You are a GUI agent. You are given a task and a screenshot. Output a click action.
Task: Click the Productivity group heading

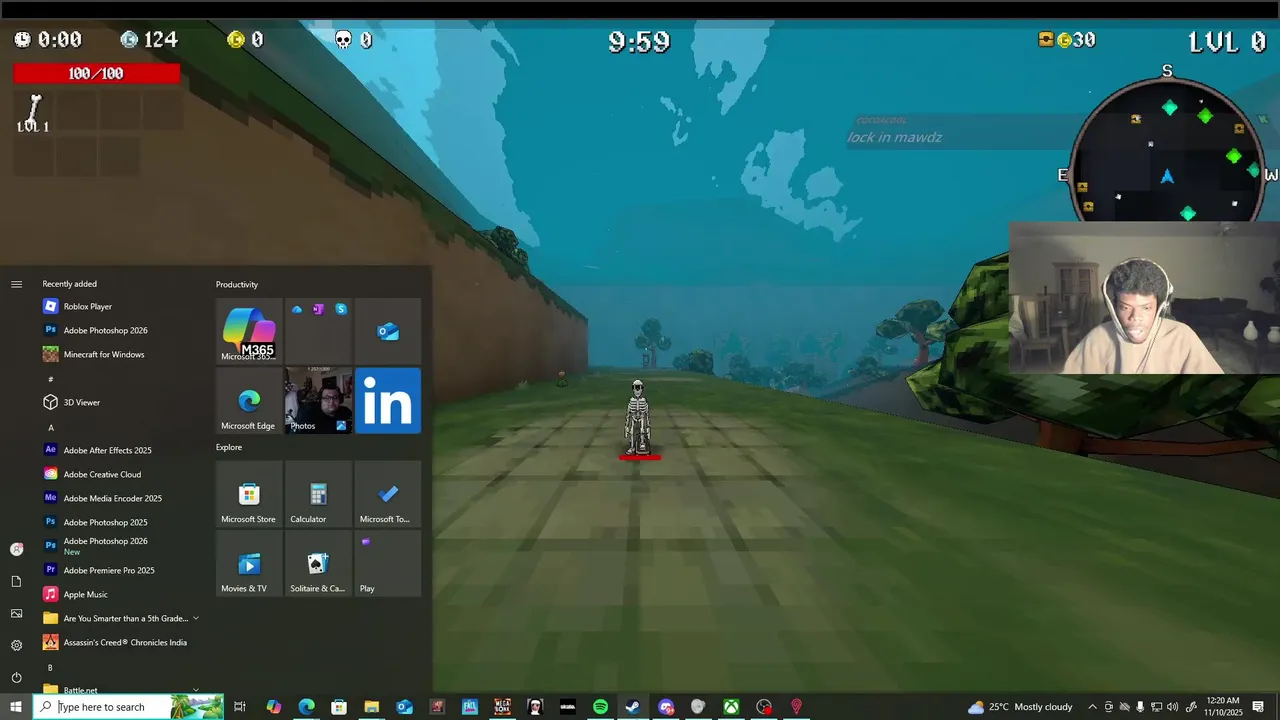(x=237, y=284)
